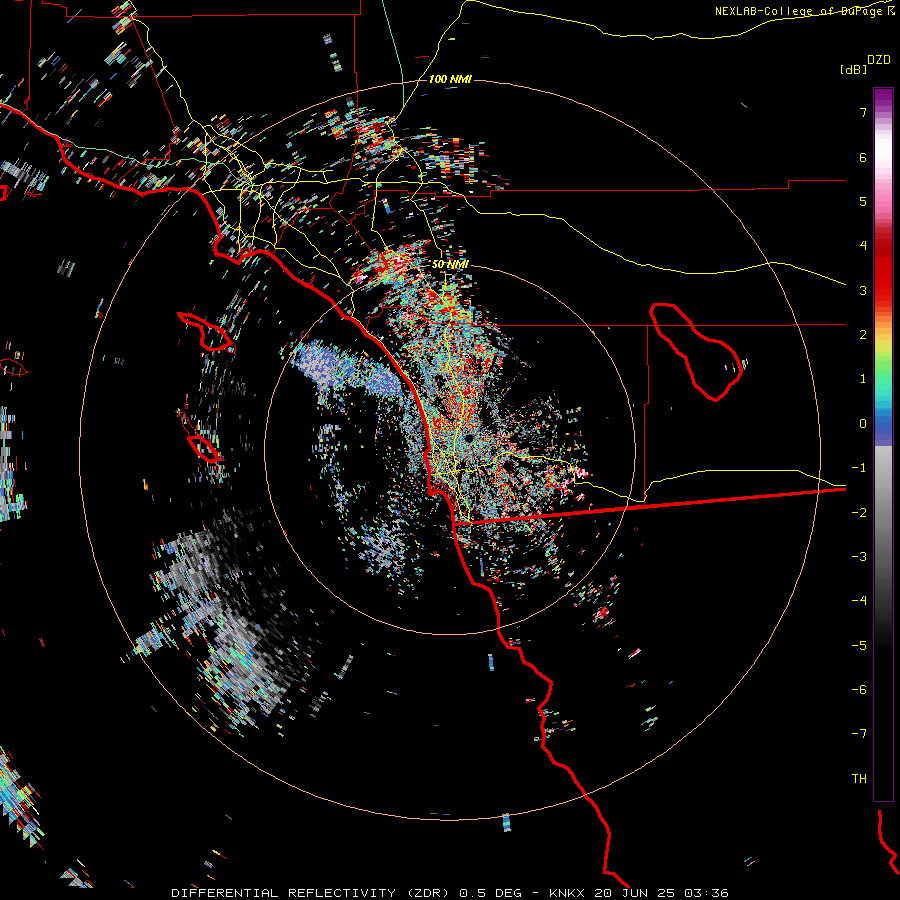Click the "2" value on the color scale

[x=863, y=335]
